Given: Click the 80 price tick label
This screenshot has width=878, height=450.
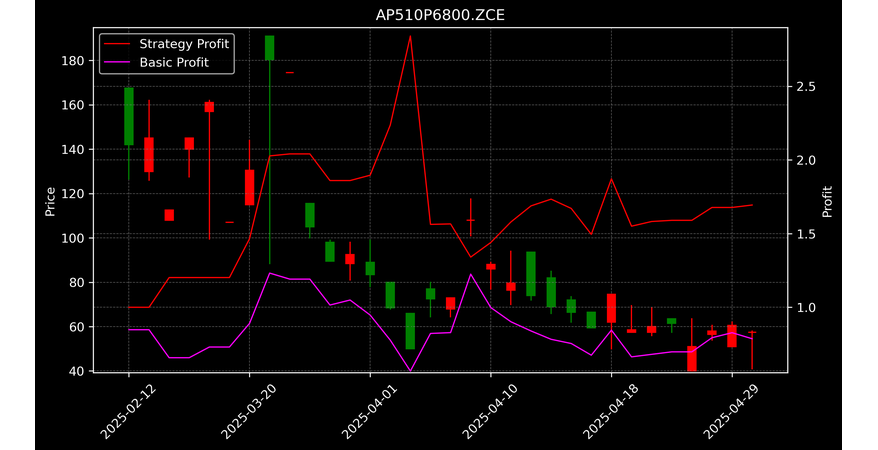Looking at the screenshot, I should click(77, 282).
